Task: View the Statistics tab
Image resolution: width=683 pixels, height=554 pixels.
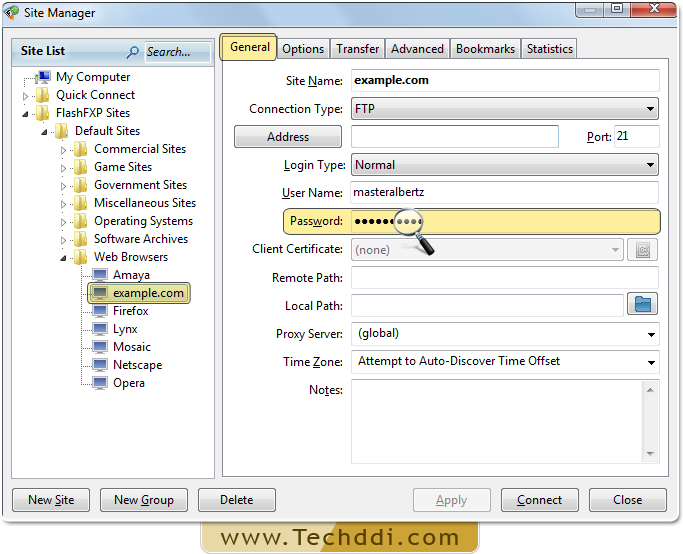Action: pyautogui.click(x=550, y=49)
